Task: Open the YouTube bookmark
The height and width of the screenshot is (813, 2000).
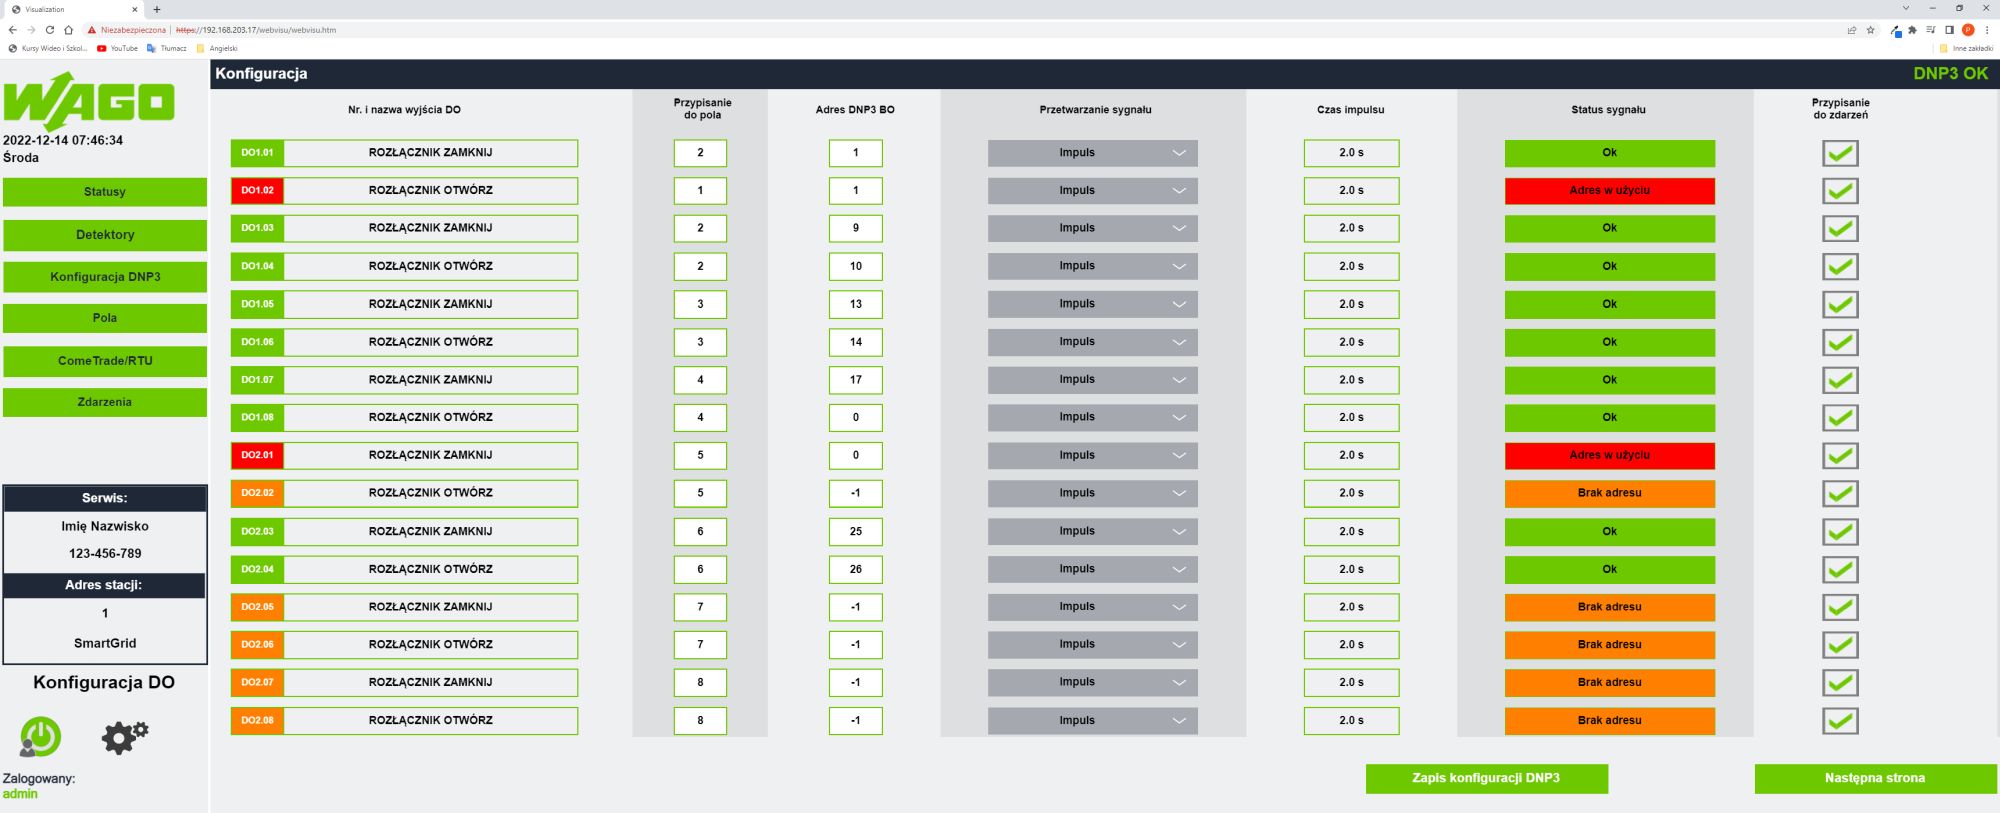Action: [117, 48]
